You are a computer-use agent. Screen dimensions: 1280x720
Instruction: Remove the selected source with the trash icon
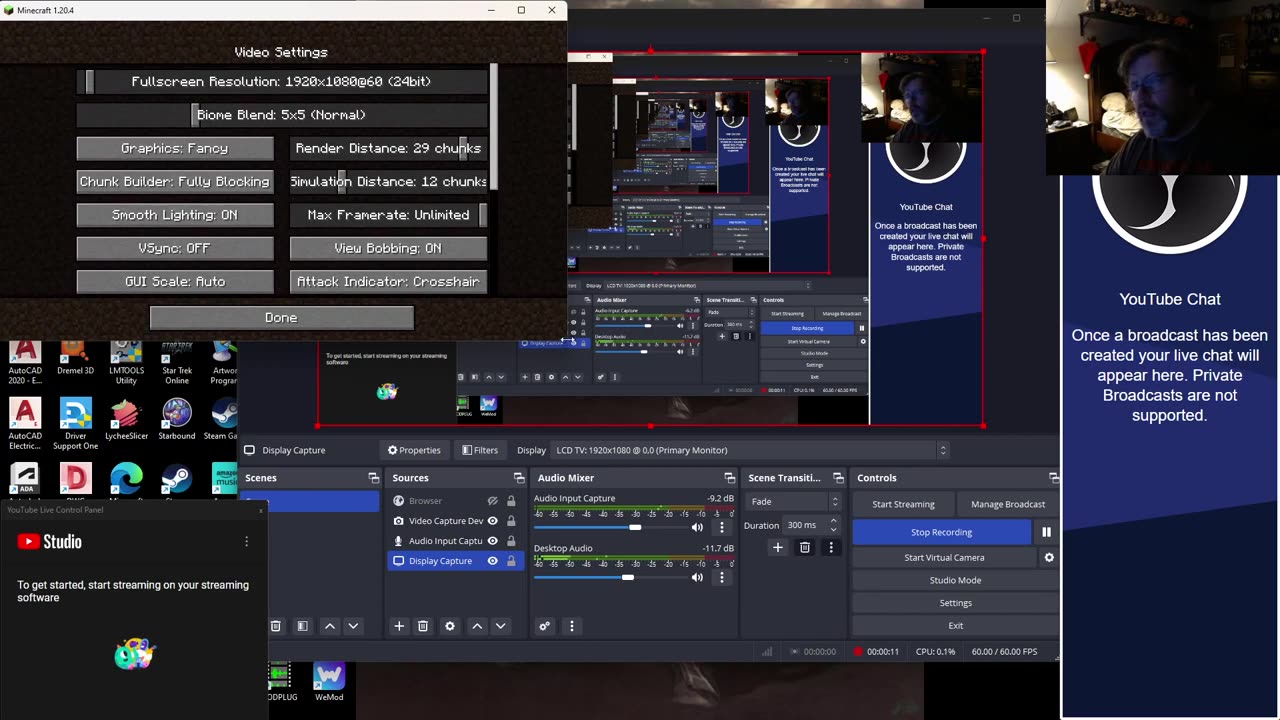click(x=423, y=626)
